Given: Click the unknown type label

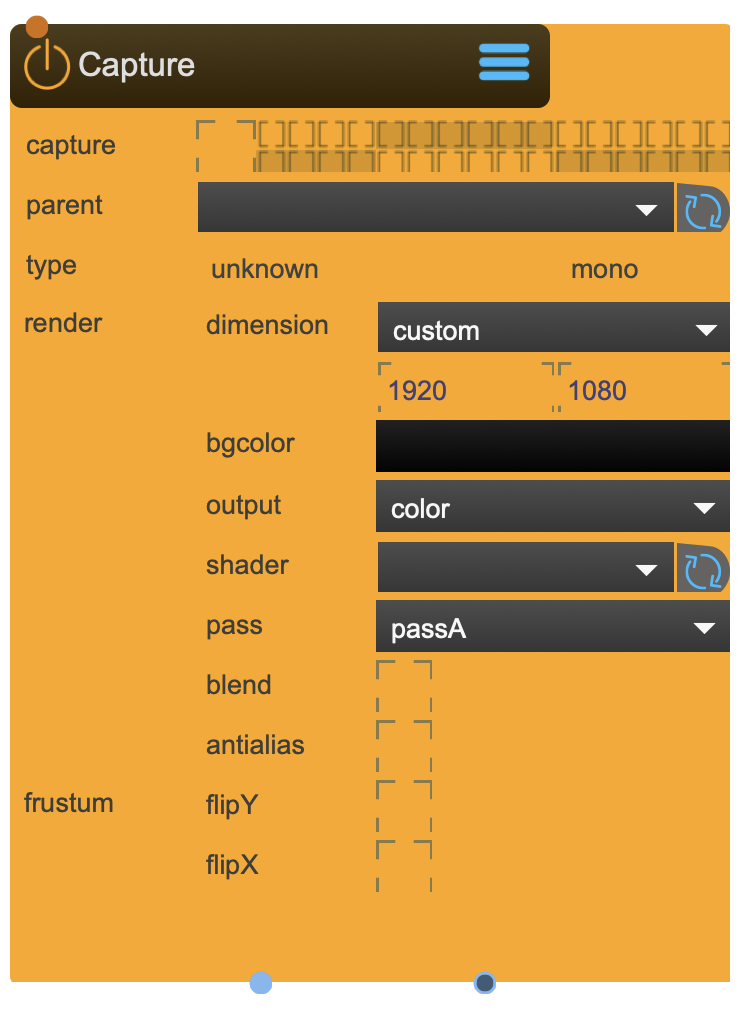Looking at the screenshot, I should pos(263,268).
